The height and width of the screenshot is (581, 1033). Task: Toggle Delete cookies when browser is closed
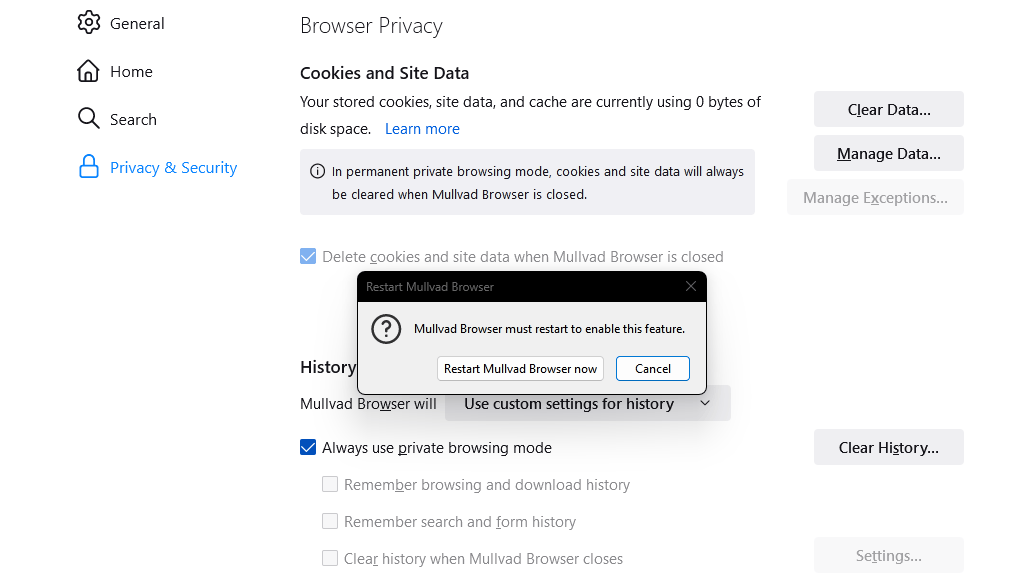coord(308,256)
